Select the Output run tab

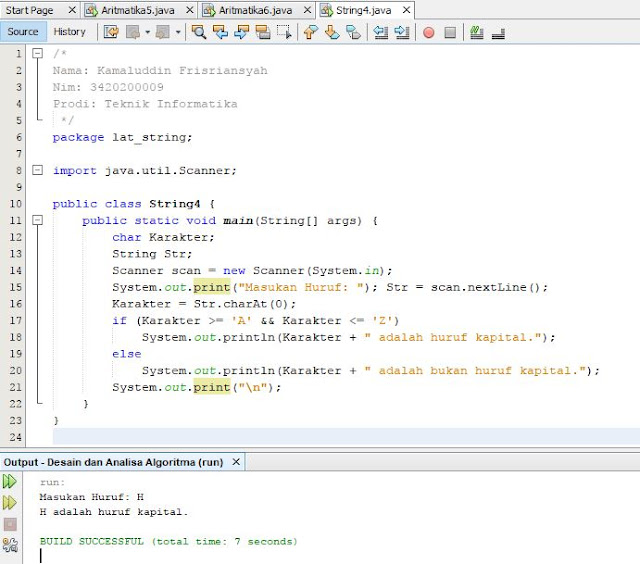click(113, 462)
